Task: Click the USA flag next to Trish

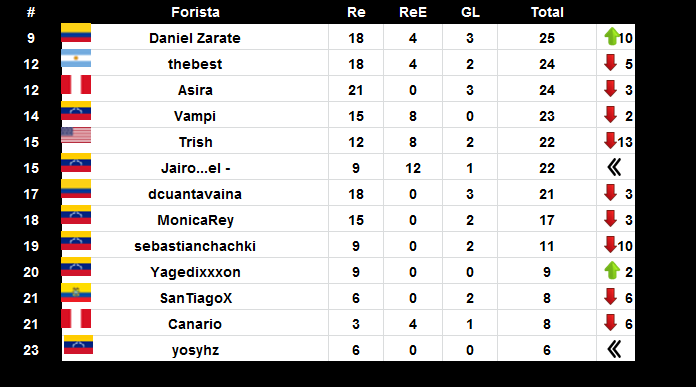Action: 76,135
